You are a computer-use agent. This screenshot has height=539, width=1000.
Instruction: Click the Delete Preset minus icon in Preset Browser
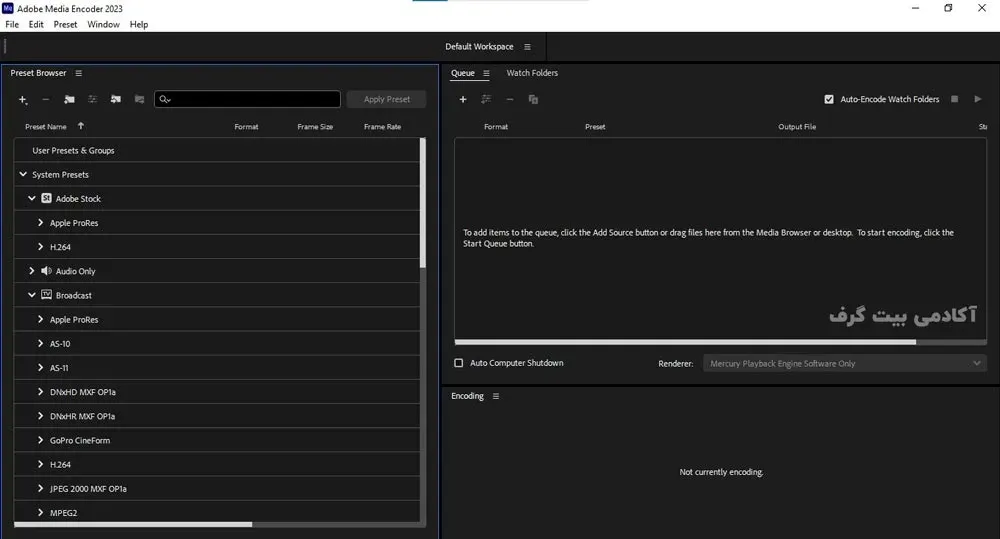click(x=46, y=100)
